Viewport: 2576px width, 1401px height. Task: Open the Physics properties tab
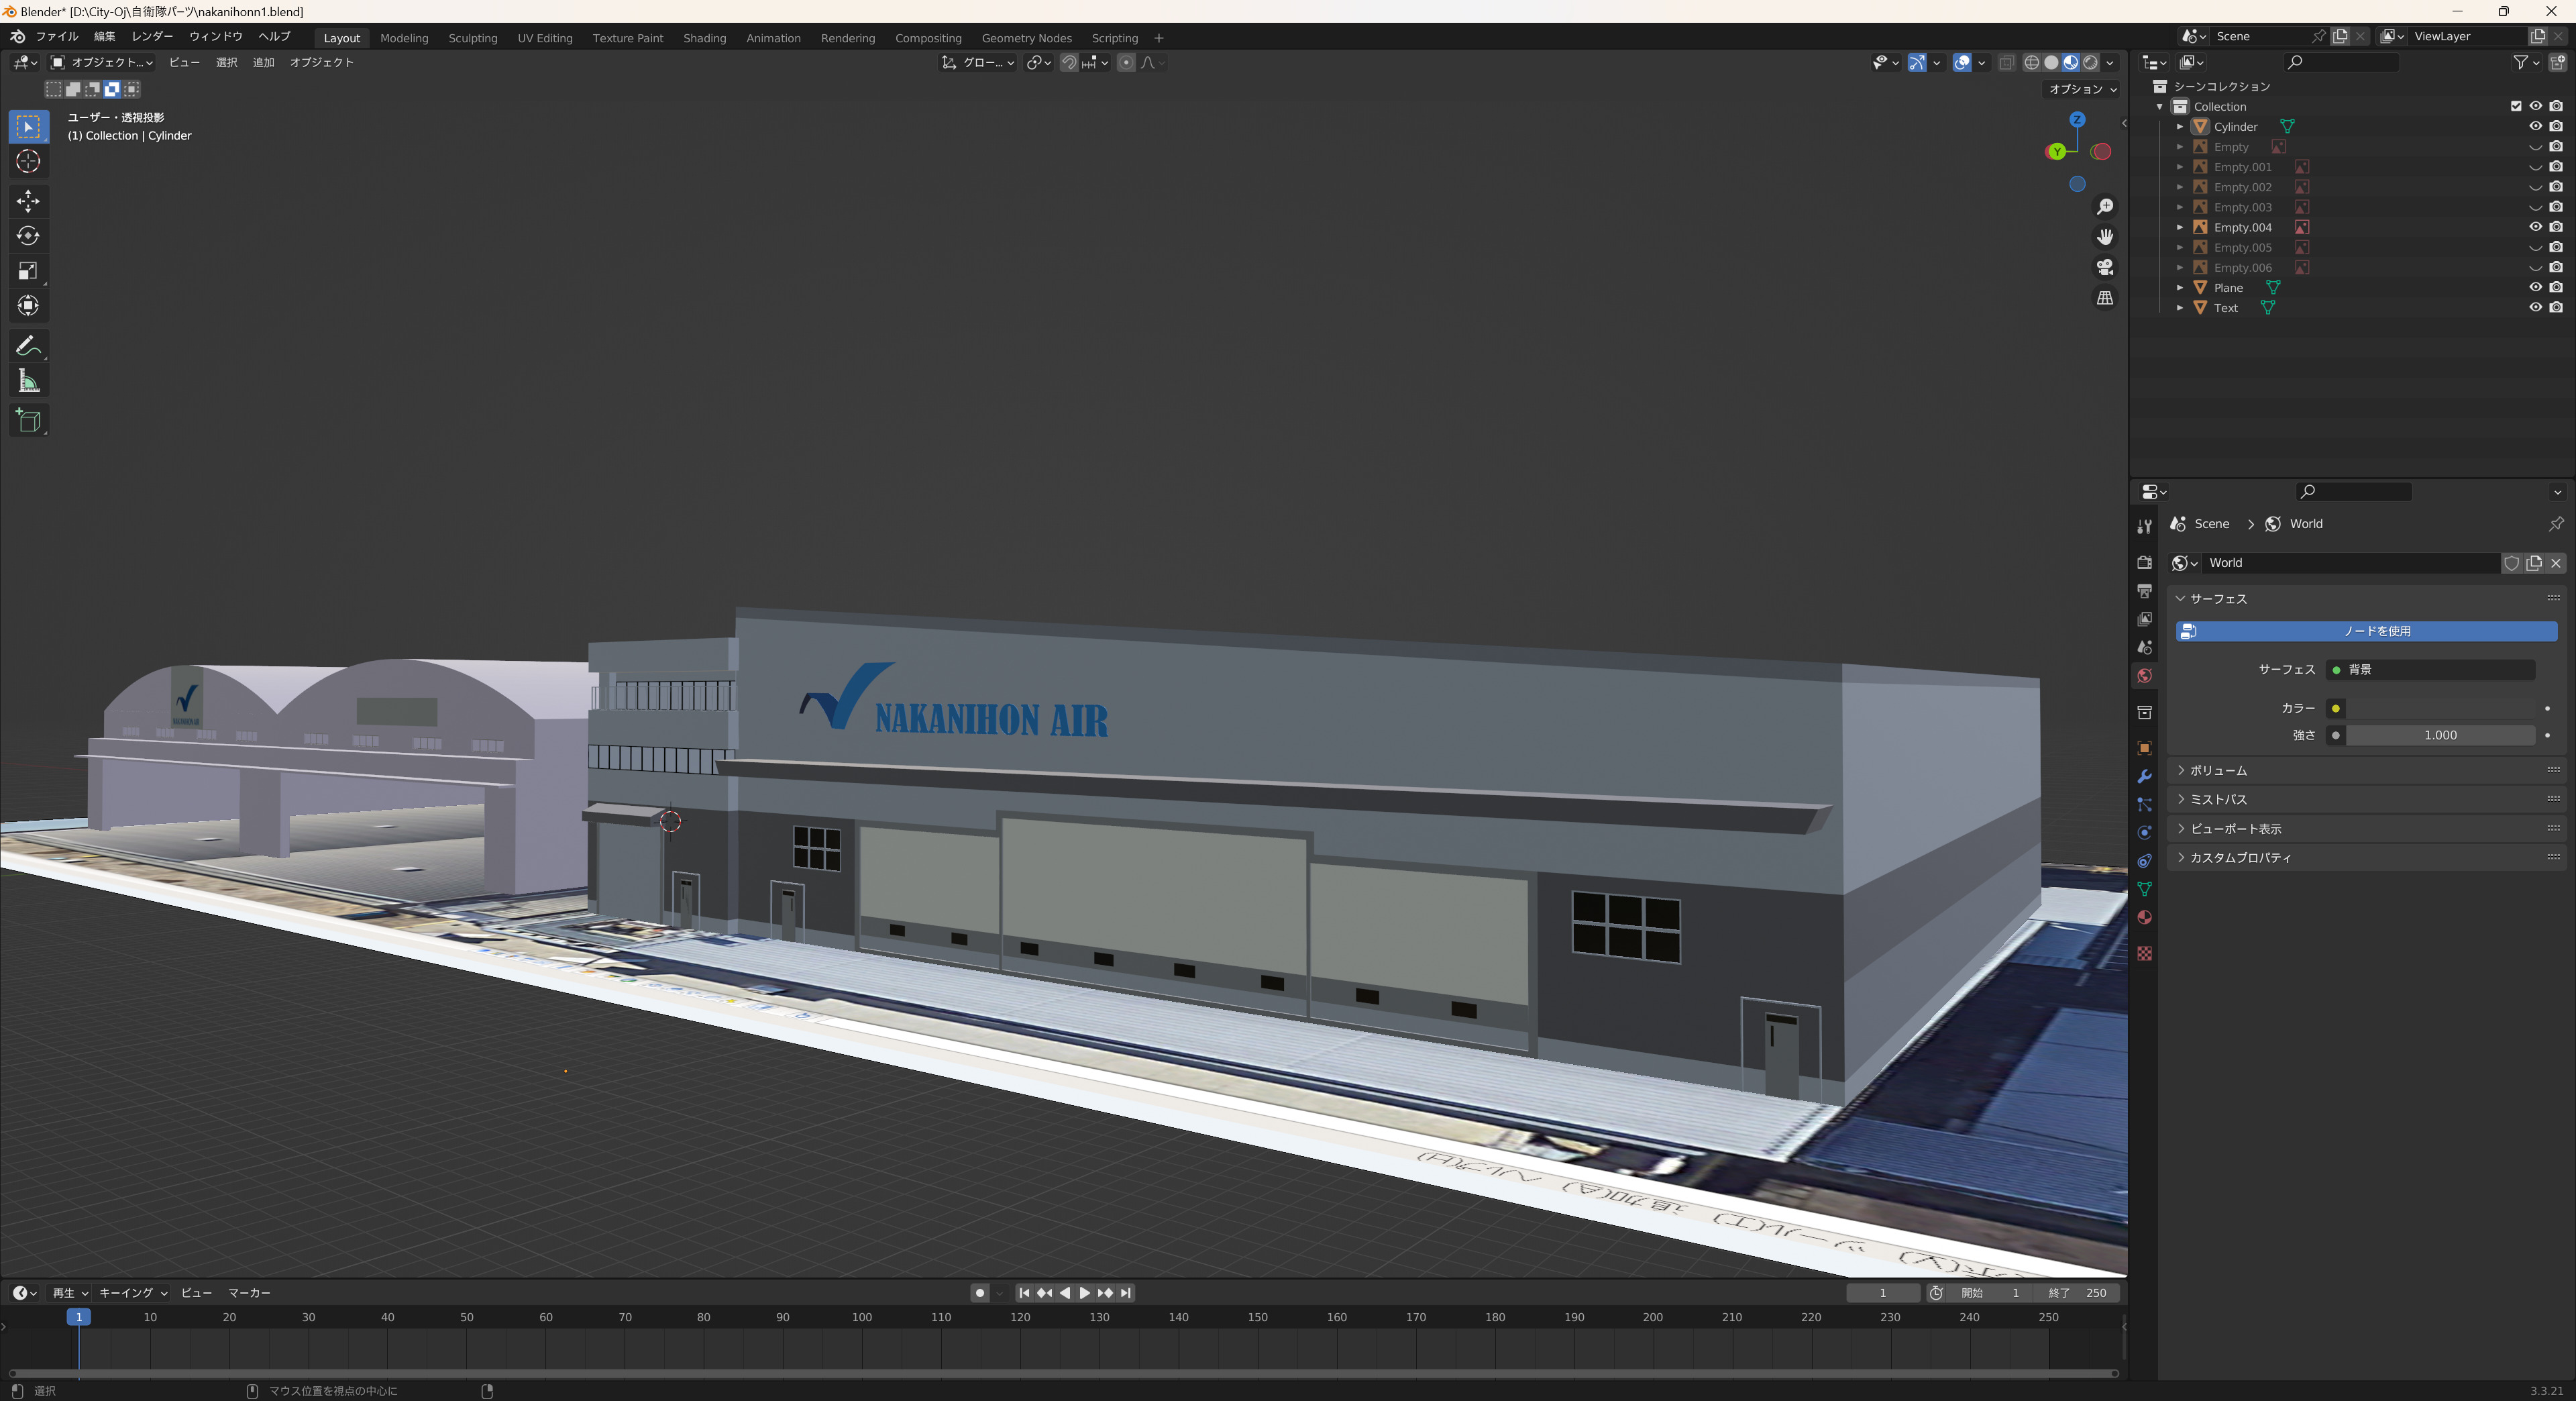click(2144, 833)
